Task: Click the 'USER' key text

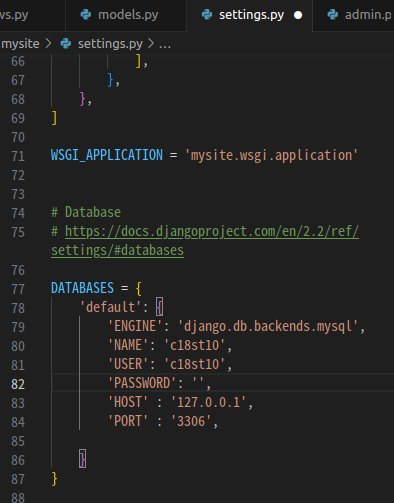Action: [x=128, y=364]
